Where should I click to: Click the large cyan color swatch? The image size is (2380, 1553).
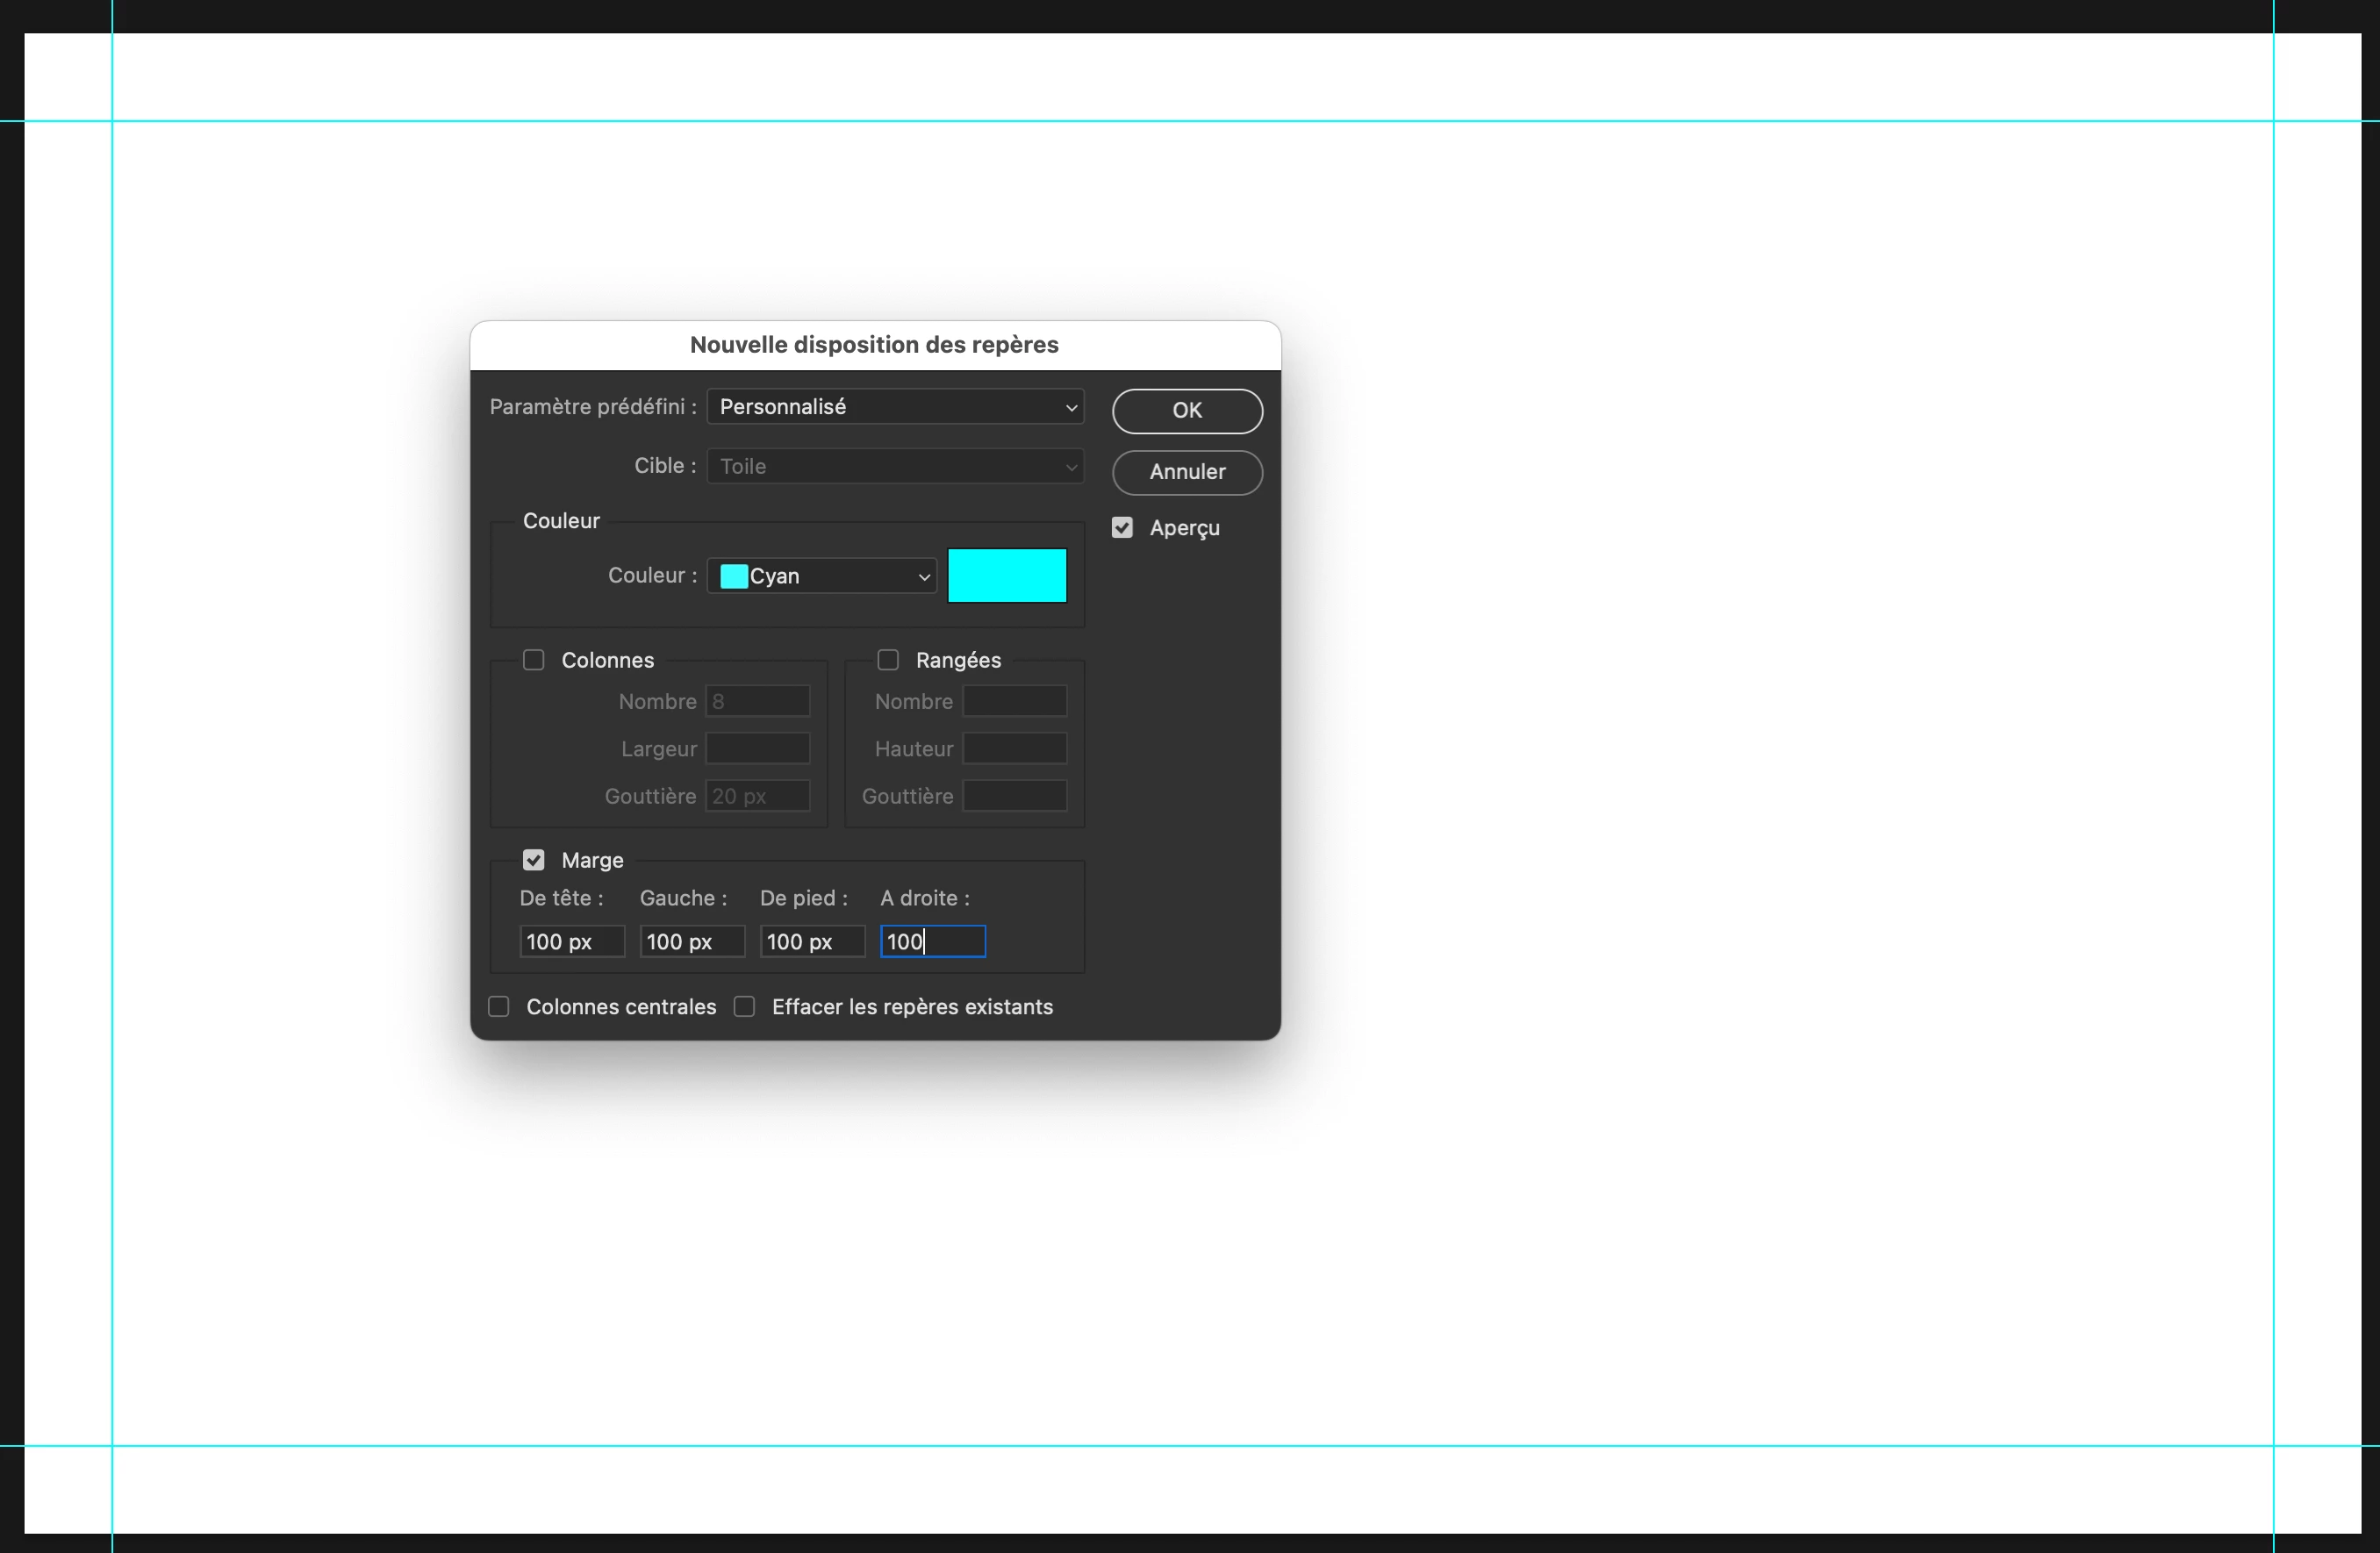click(1006, 576)
